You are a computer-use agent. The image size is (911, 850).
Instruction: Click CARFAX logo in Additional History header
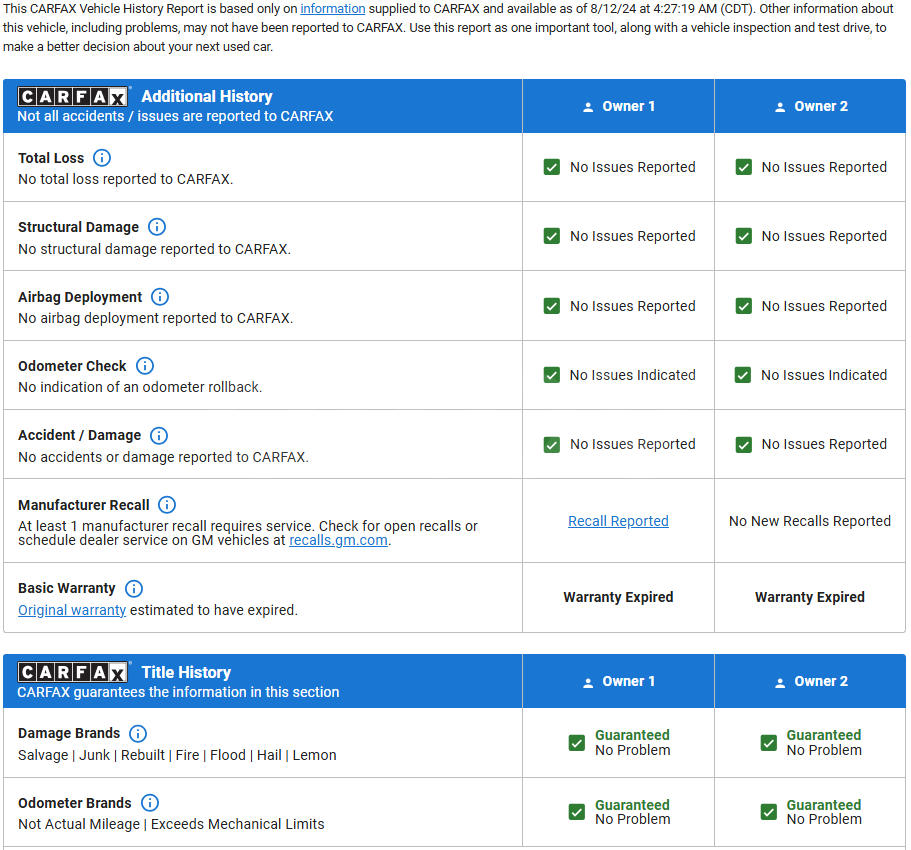click(73, 96)
